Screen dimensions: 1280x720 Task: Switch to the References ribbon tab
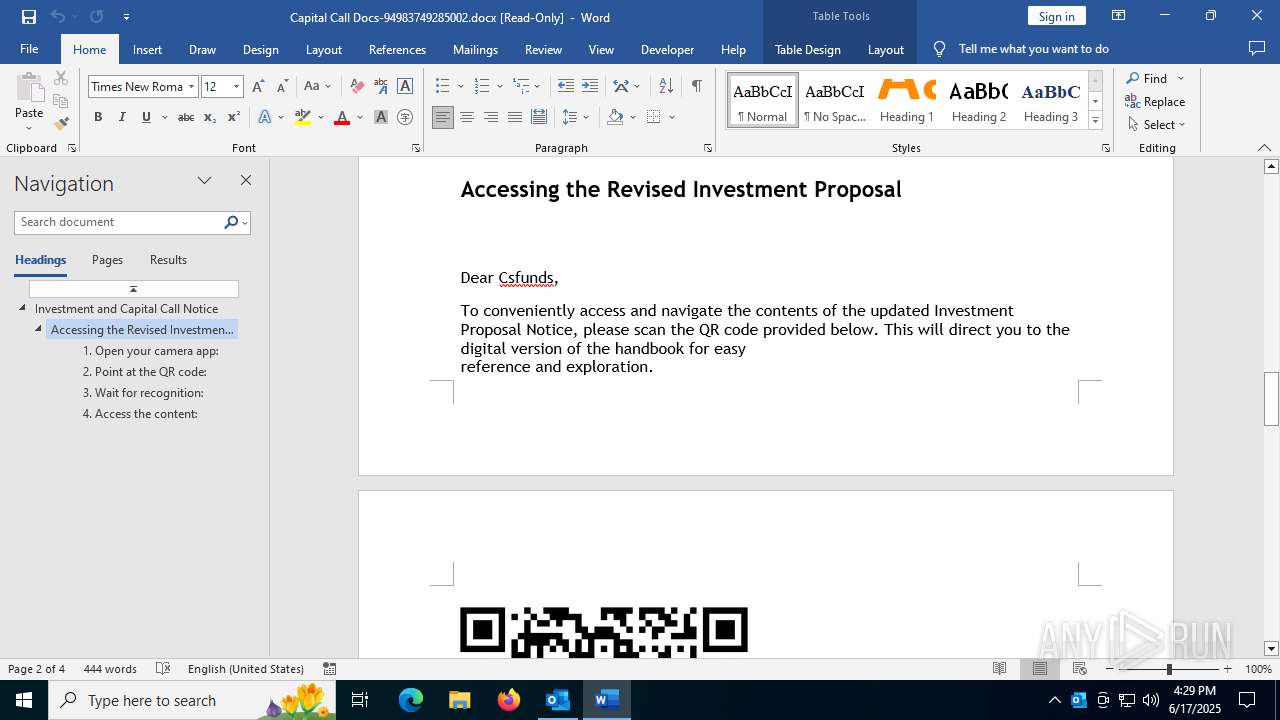(x=397, y=49)
